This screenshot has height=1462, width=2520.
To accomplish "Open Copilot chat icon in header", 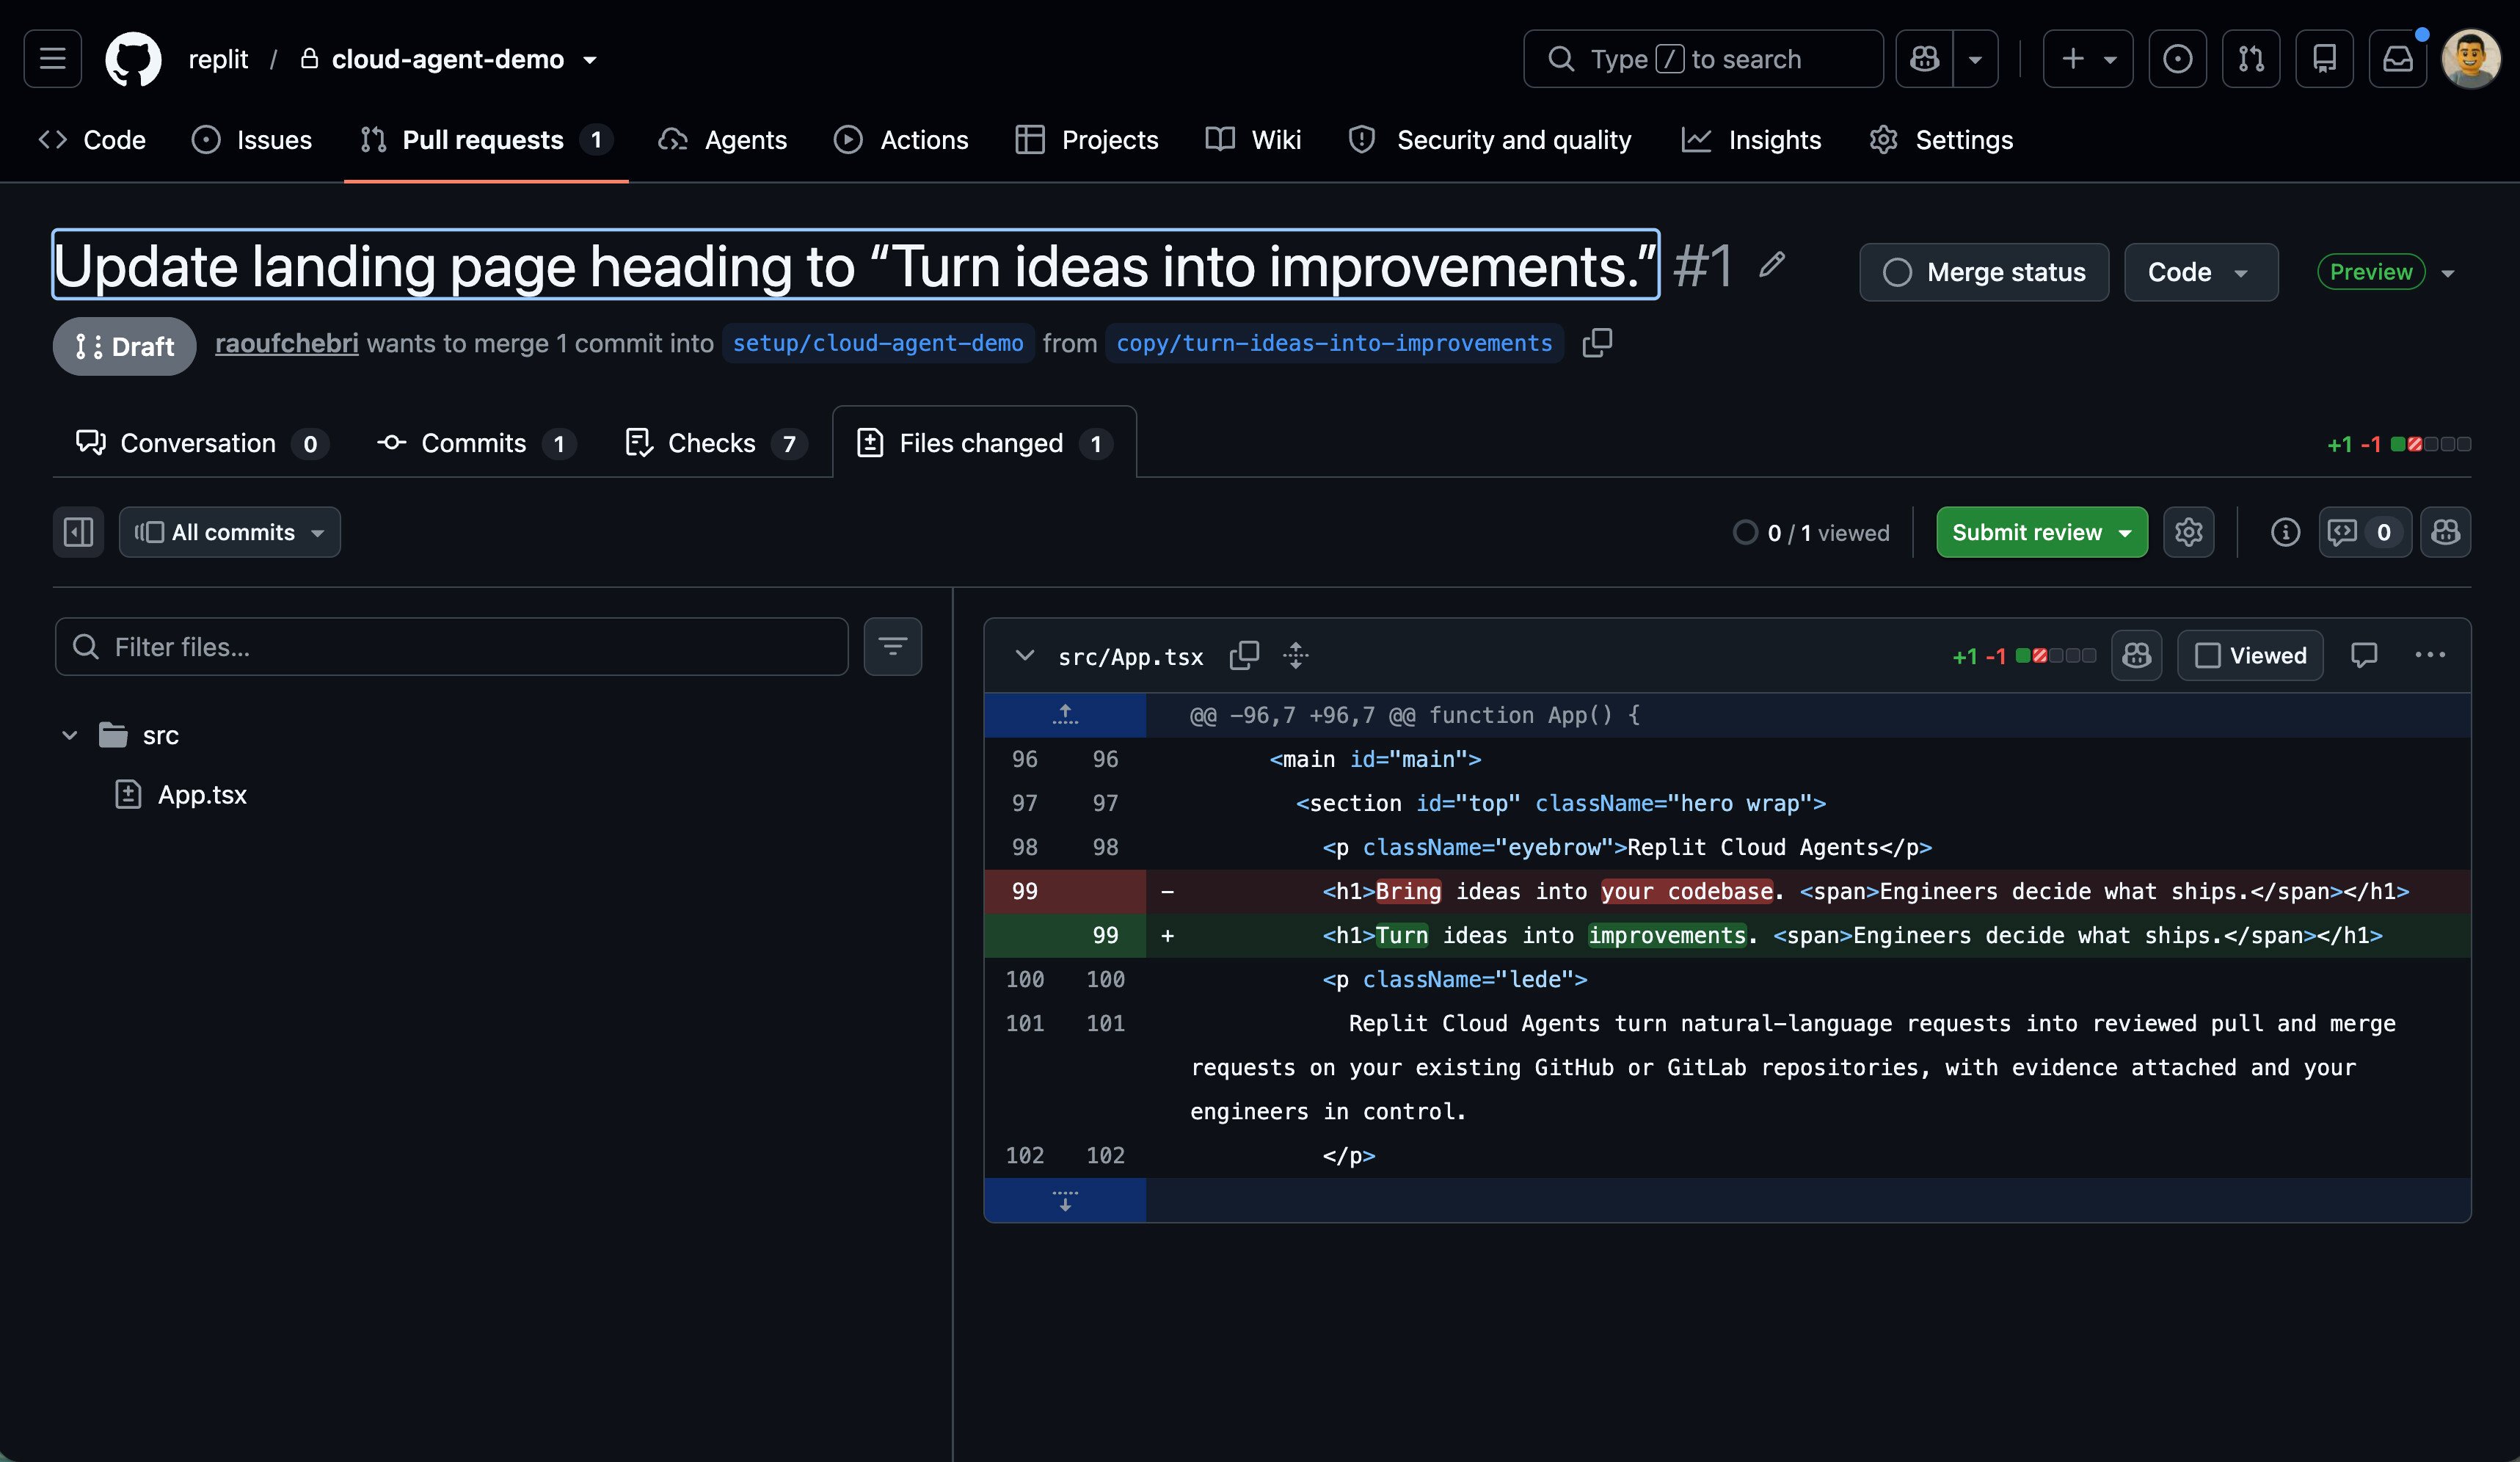I will pos(1924,59).
